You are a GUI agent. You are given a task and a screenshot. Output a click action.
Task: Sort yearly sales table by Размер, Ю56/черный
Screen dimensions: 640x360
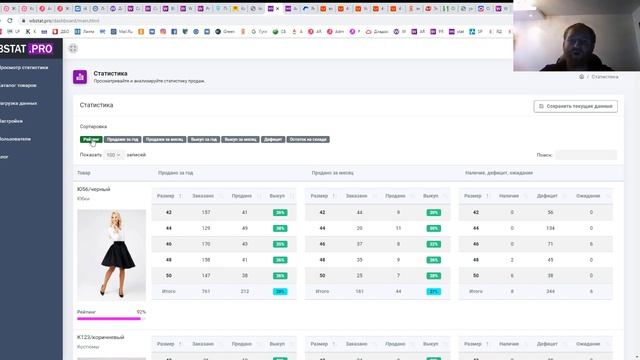(169, 196)
